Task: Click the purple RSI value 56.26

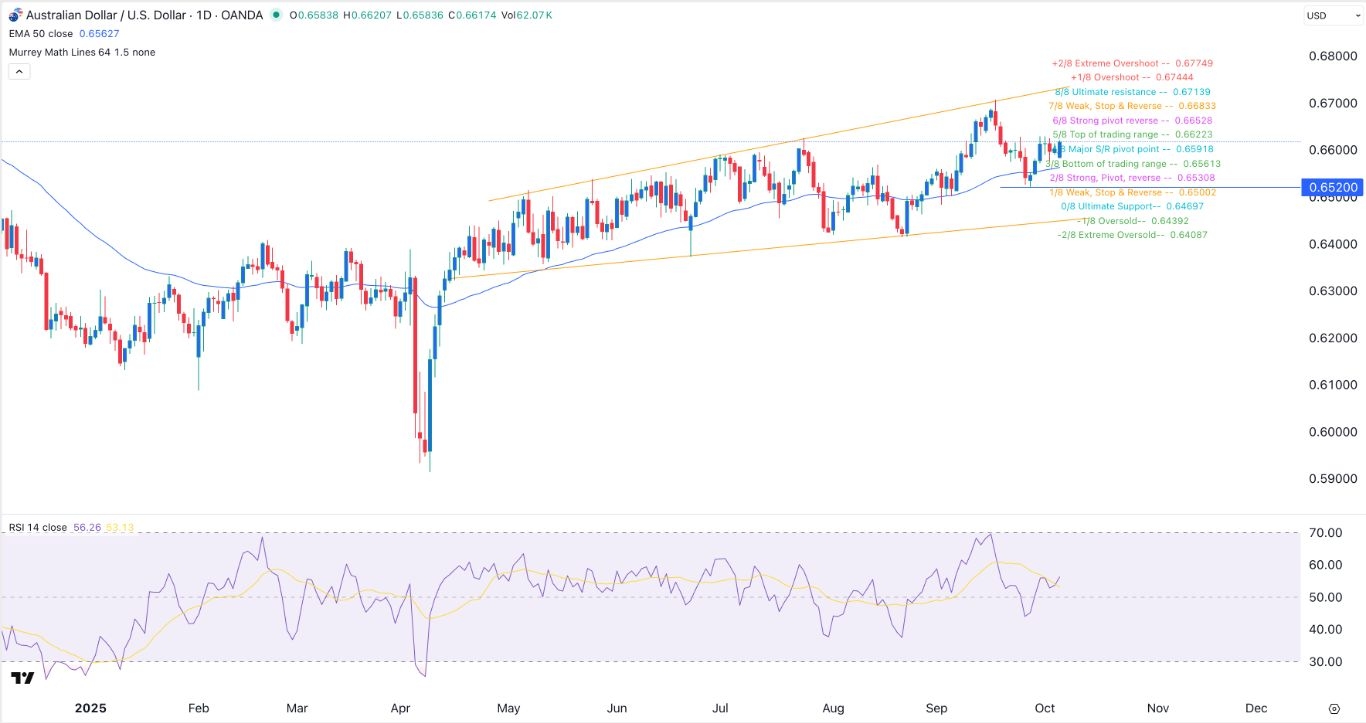Action: coord(87,527)
